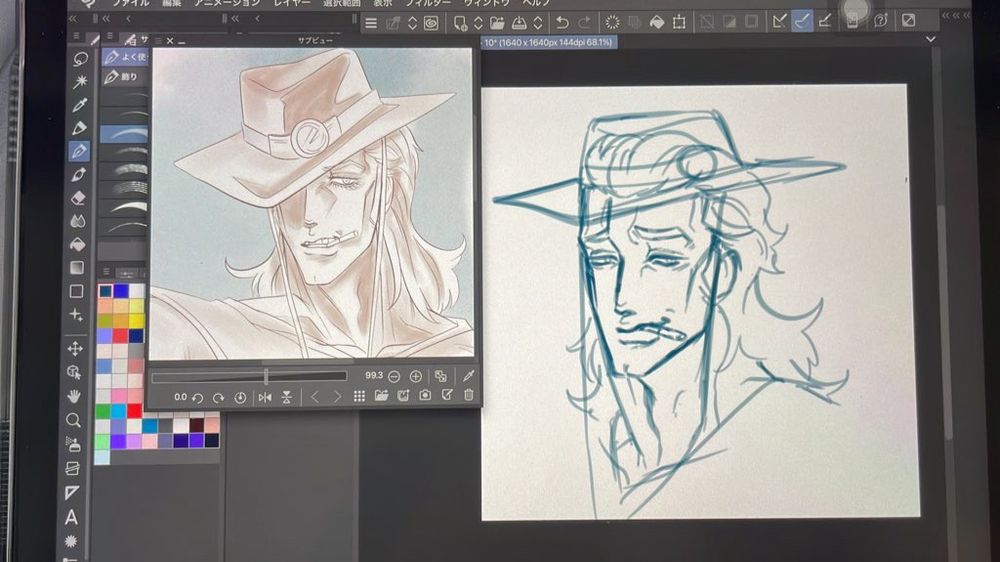Toggle the Sub View eyedropper auto-switch

(468, 376)
